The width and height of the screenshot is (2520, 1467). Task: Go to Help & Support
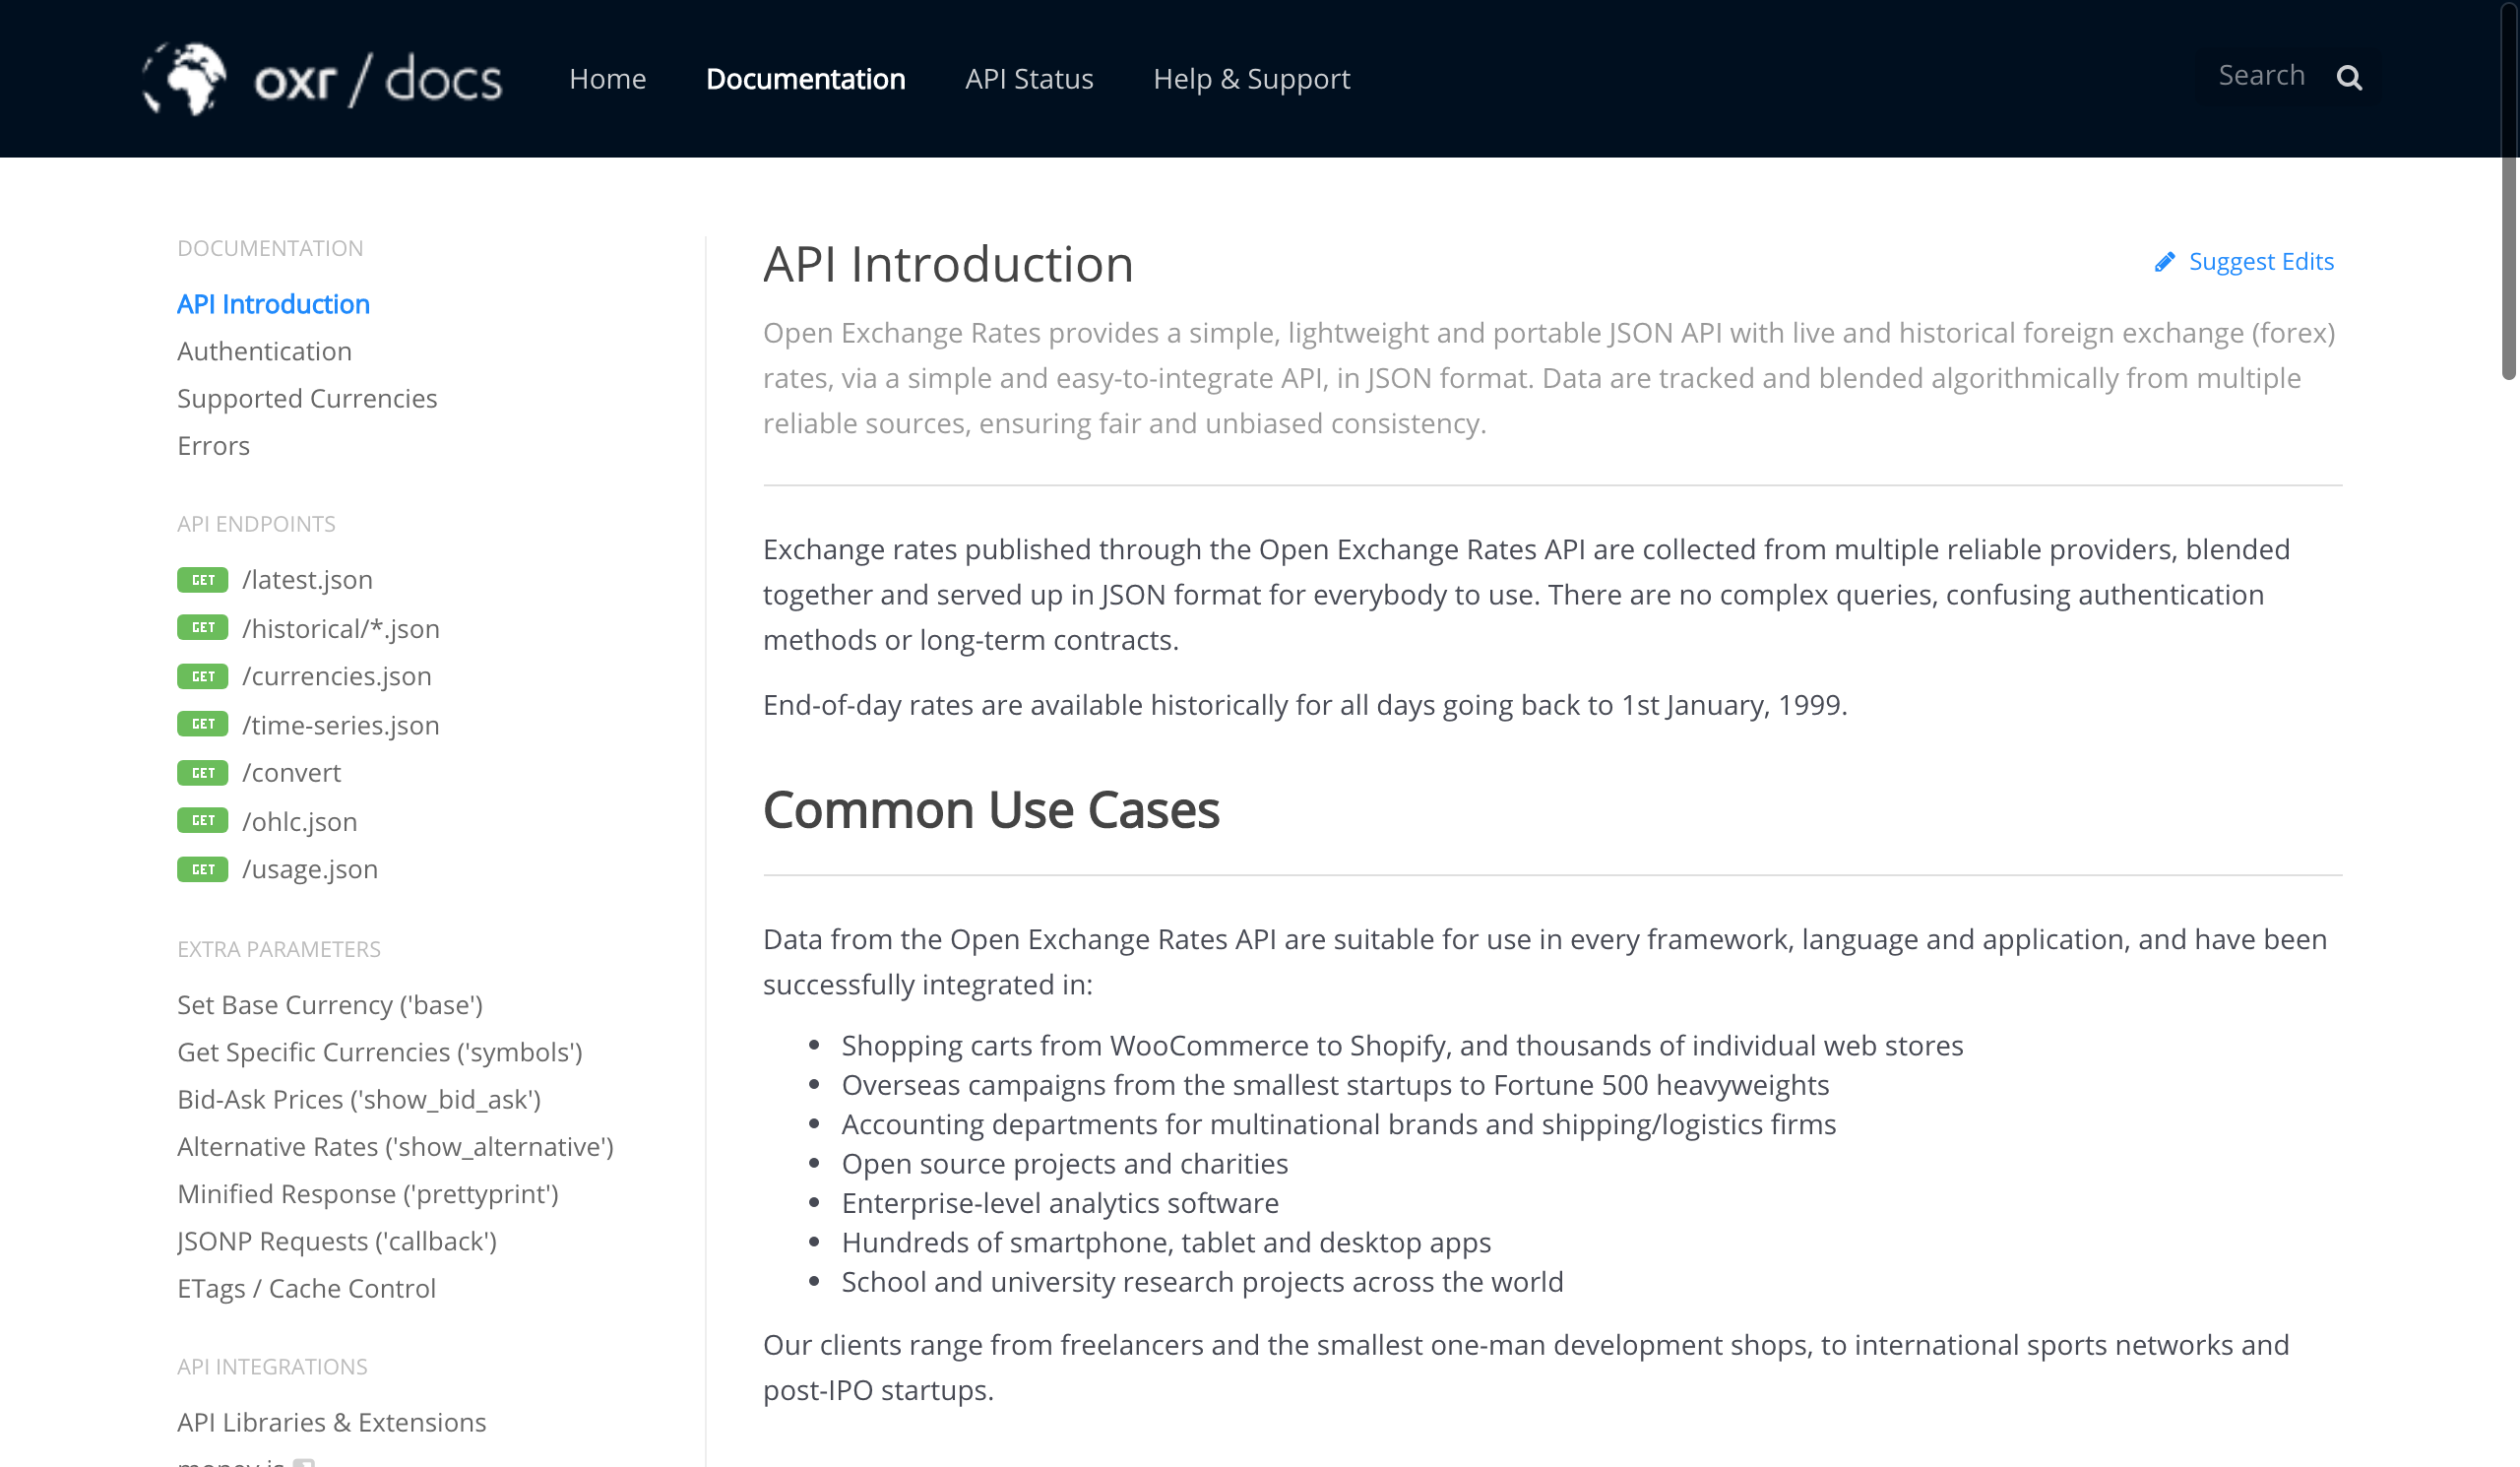[1252, 78]
